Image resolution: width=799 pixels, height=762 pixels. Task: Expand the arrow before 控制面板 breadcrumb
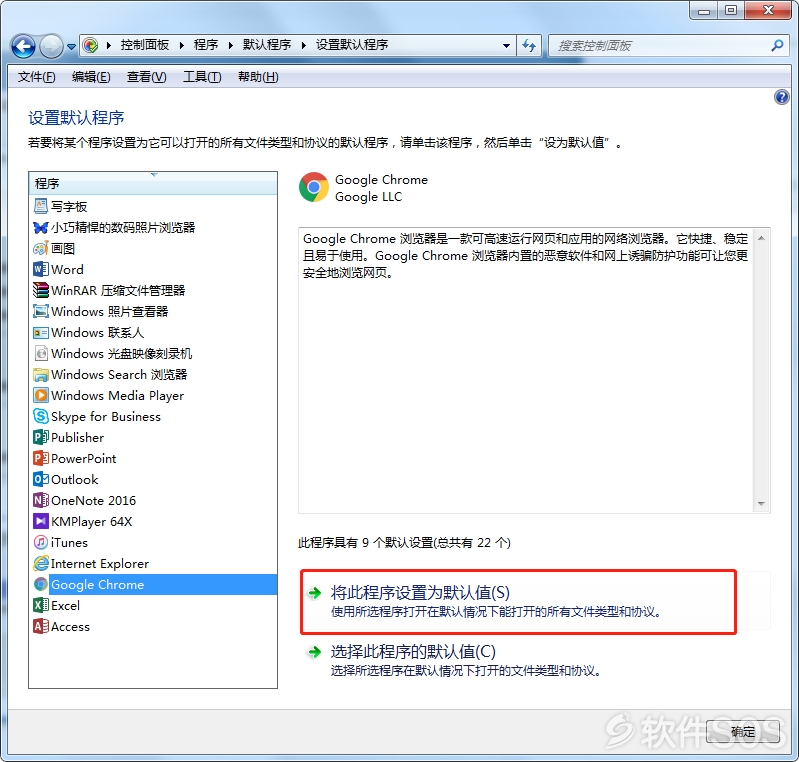109,45
